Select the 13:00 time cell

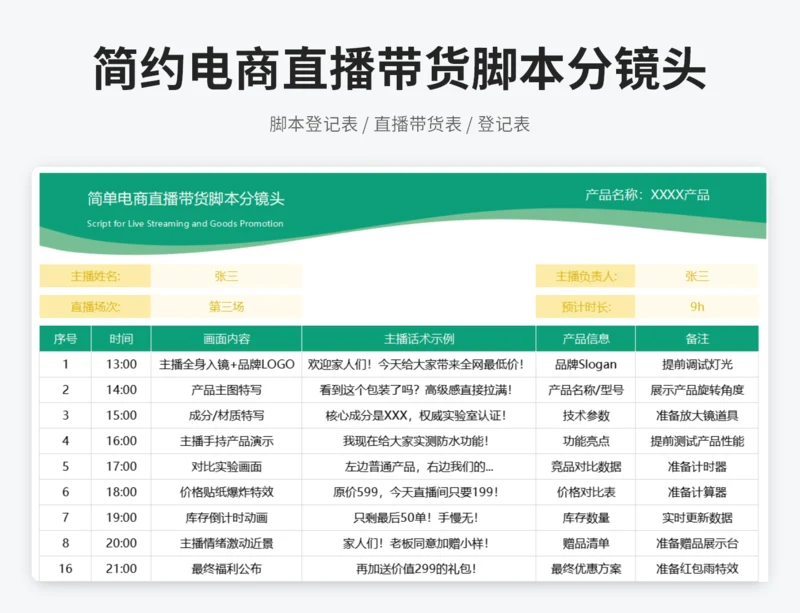[121, 364]
